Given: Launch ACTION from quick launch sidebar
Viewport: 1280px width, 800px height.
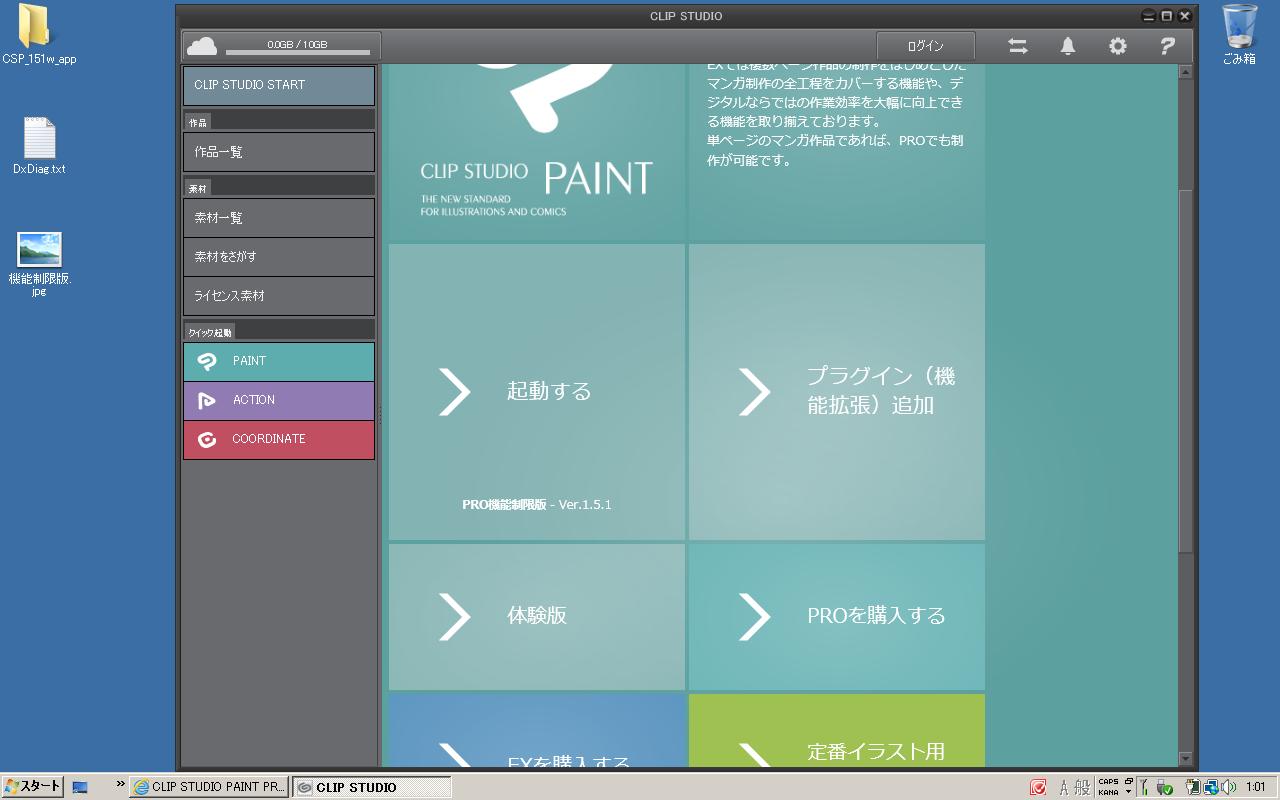Looking at the screenshot, I should pyautogui.click(x=279, y=400).
